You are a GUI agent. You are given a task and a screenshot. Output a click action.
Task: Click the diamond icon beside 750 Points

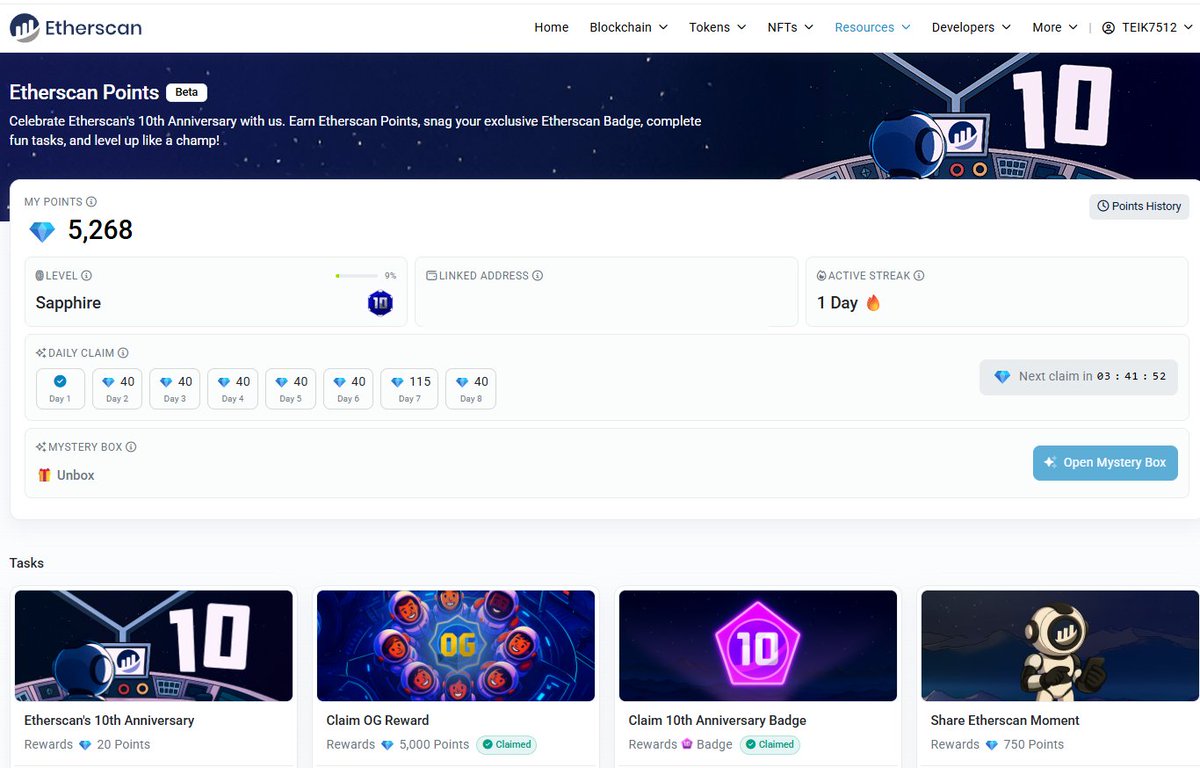click(x=992, y=745)
